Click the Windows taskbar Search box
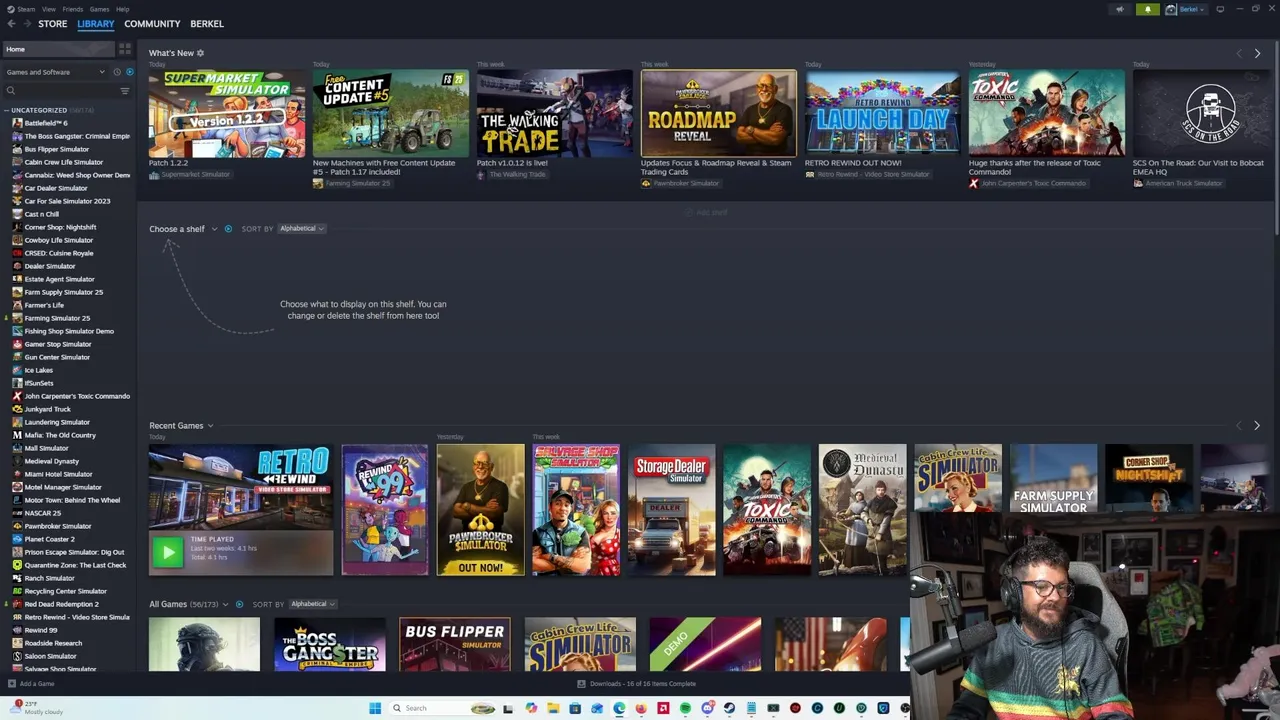This screenshot has height=720, width=1280. [x=443, y=708]
